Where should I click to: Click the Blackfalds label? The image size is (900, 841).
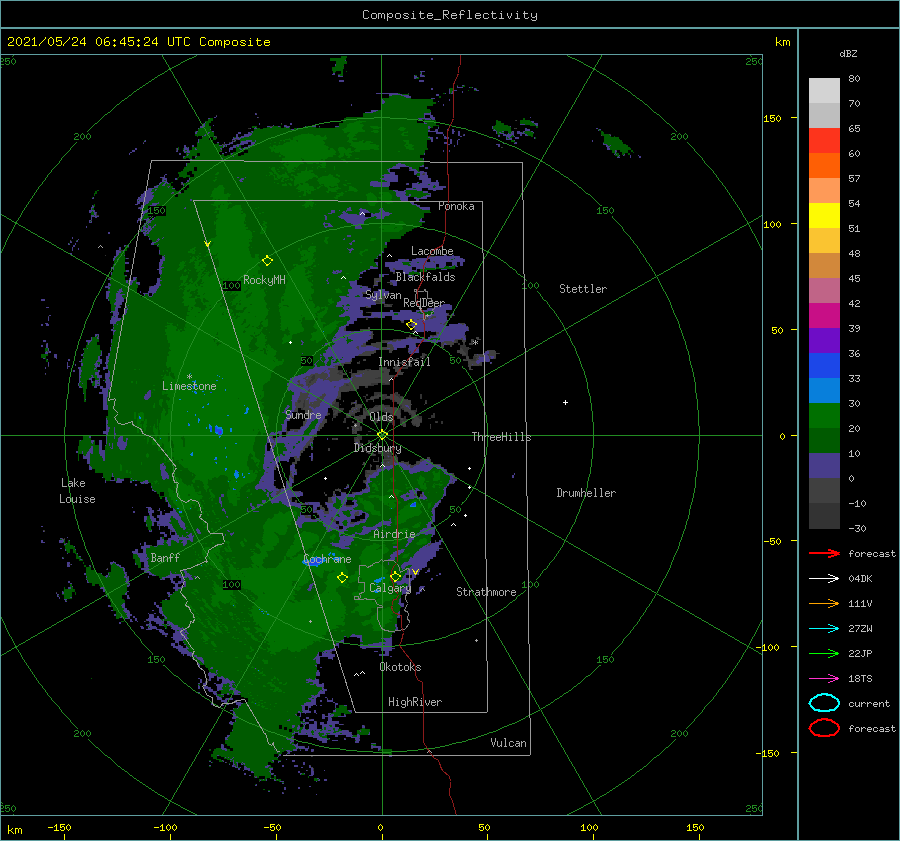[425, 277]
